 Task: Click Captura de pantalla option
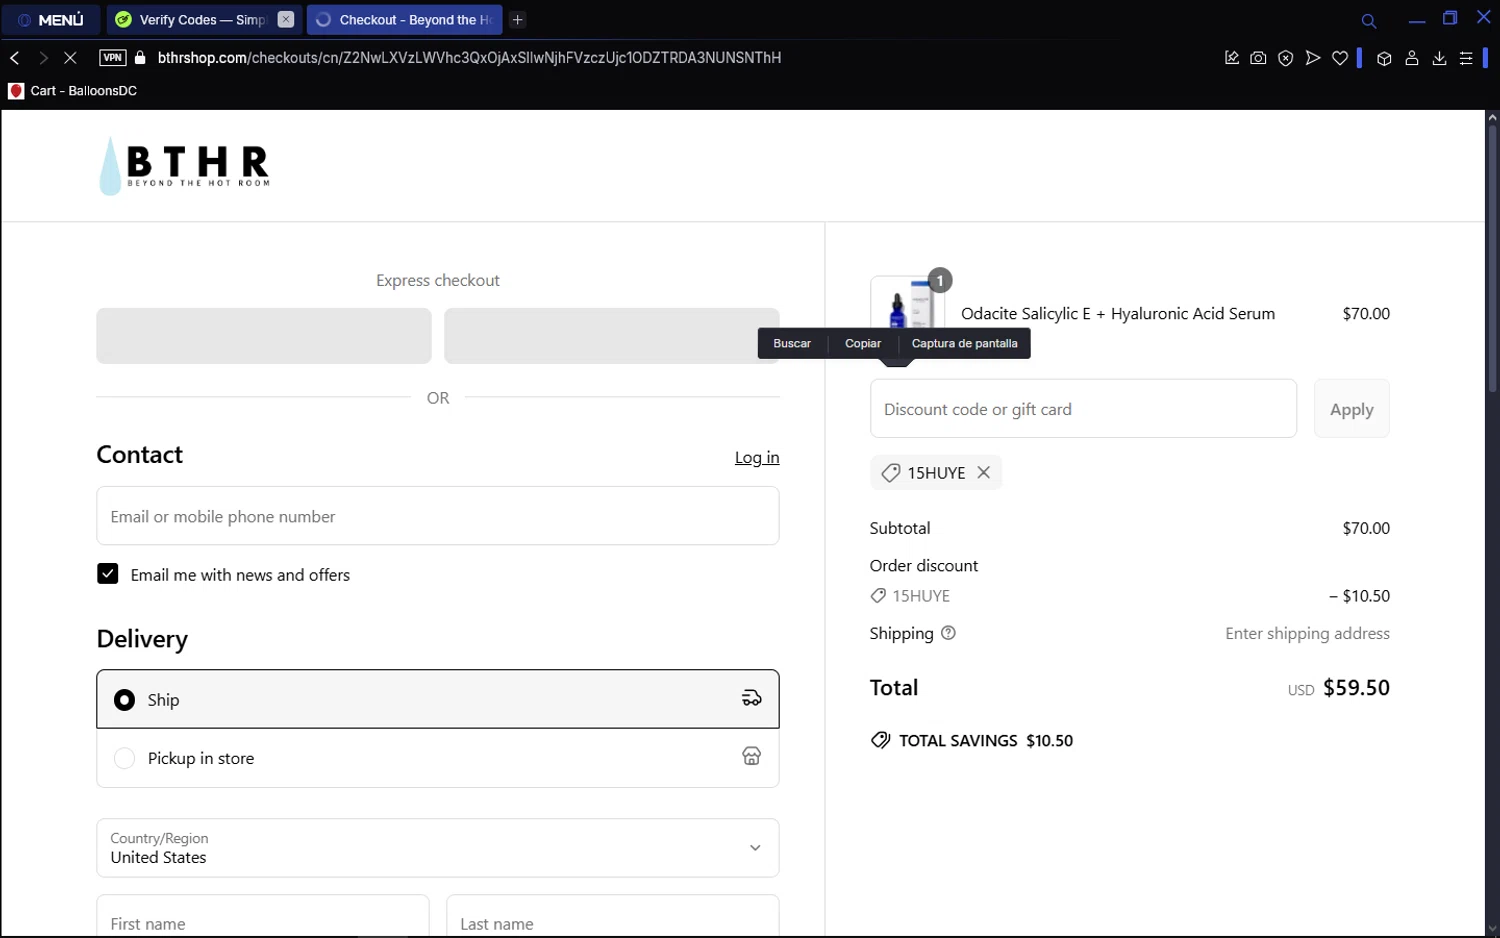click(x=965, y=343)
